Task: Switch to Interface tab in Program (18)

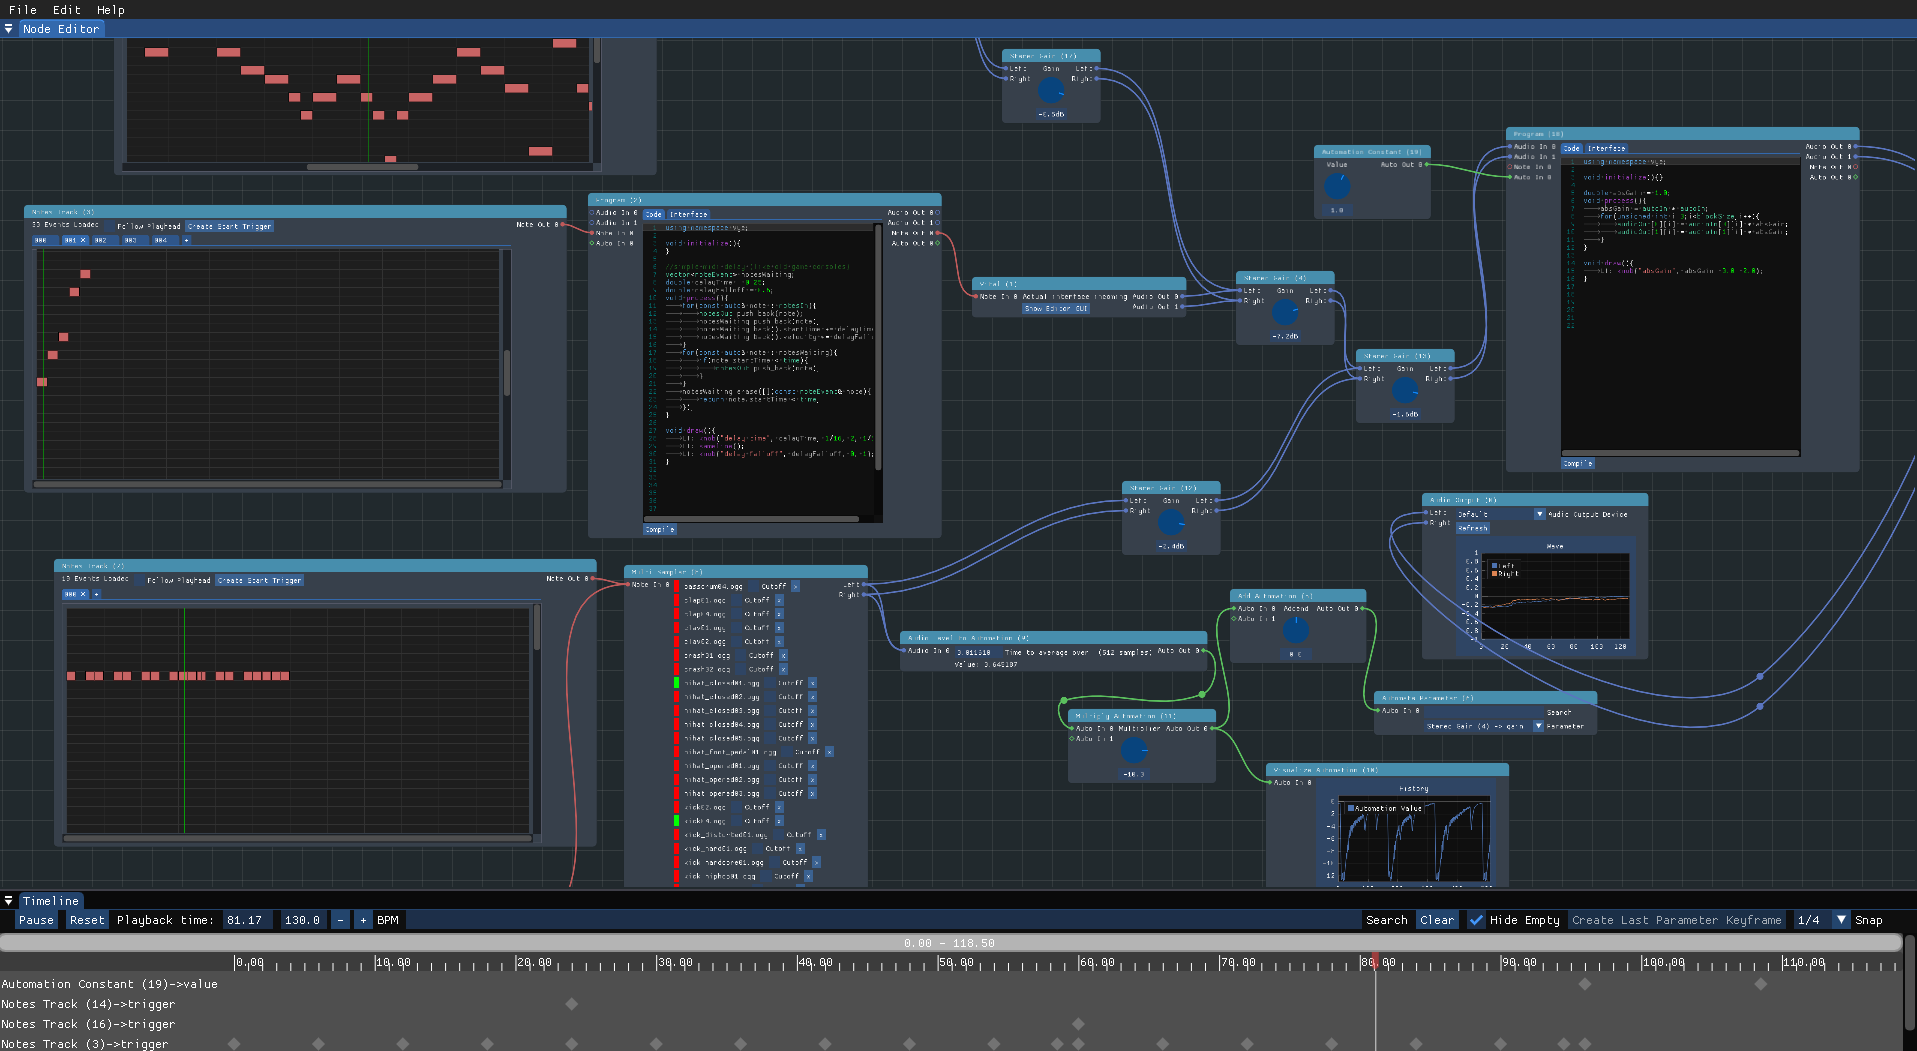Action: (1606, 148)
